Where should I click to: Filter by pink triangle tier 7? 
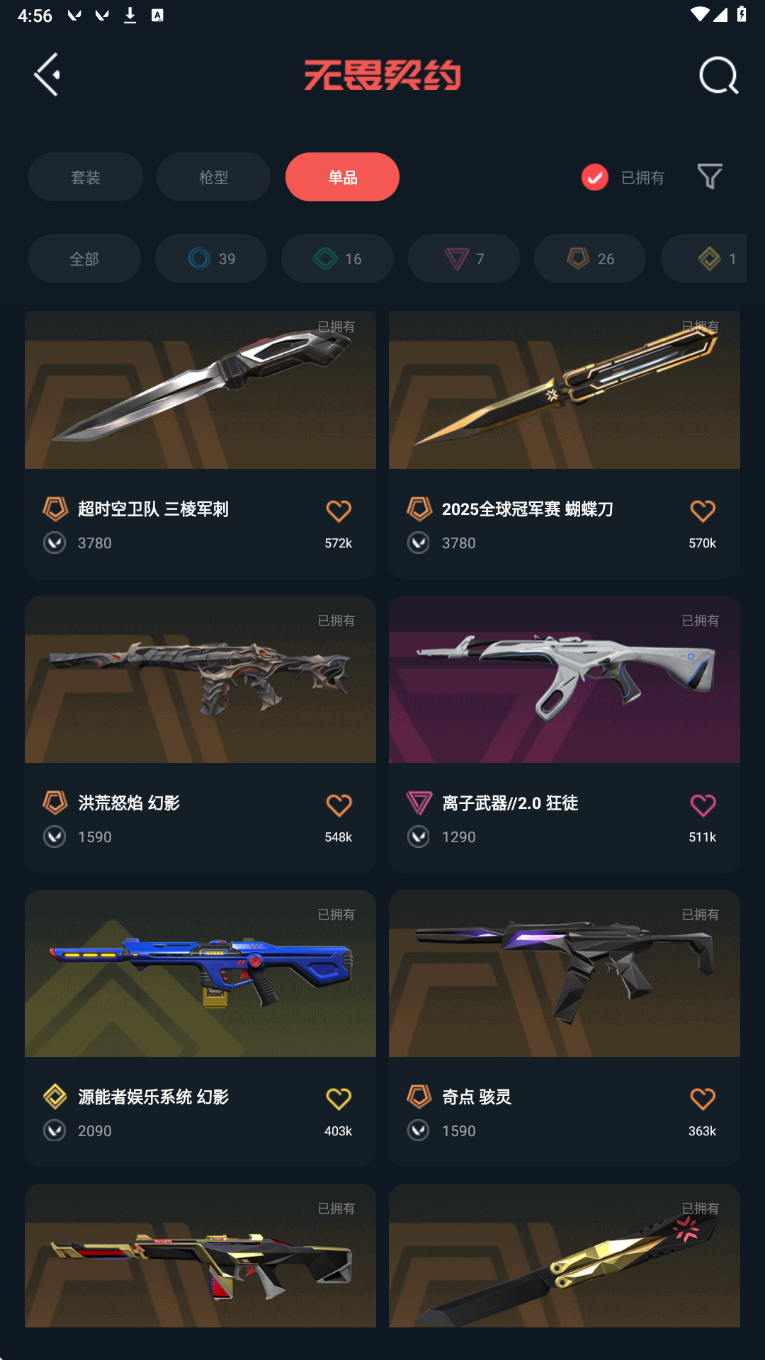click(x=464, y=259)
